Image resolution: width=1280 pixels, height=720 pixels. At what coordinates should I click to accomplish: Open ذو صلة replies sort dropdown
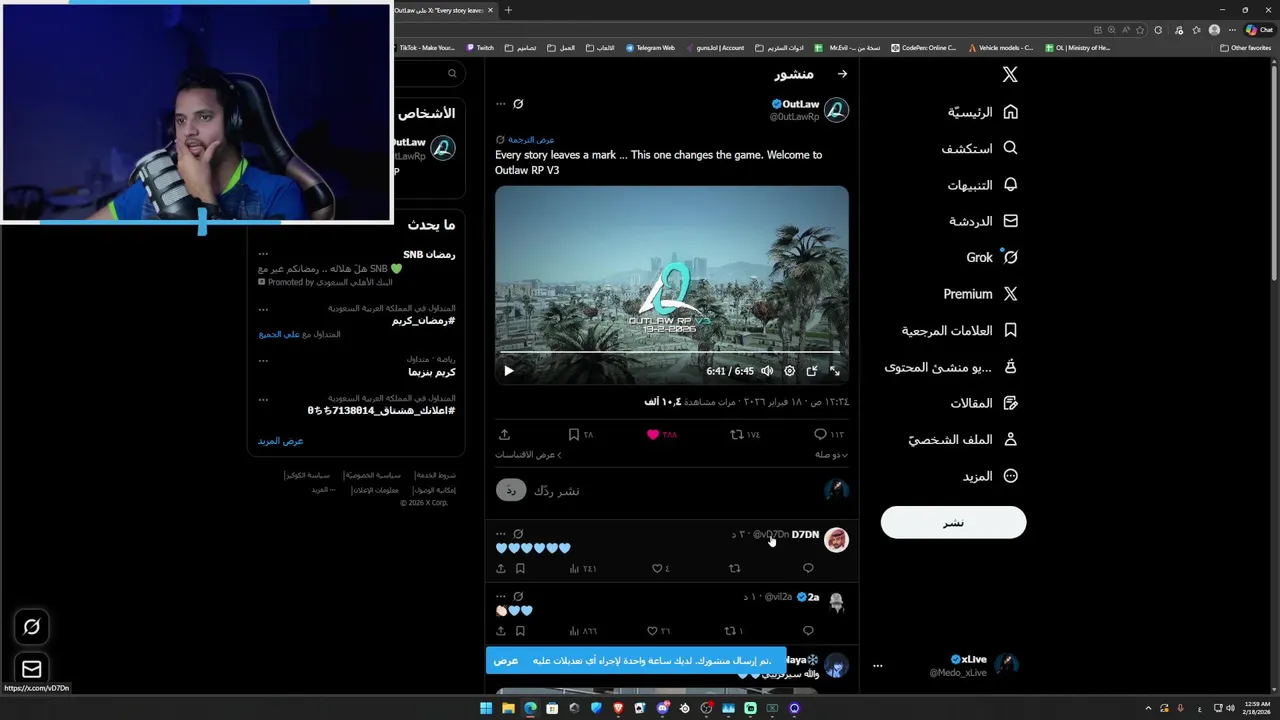[831, 455]
